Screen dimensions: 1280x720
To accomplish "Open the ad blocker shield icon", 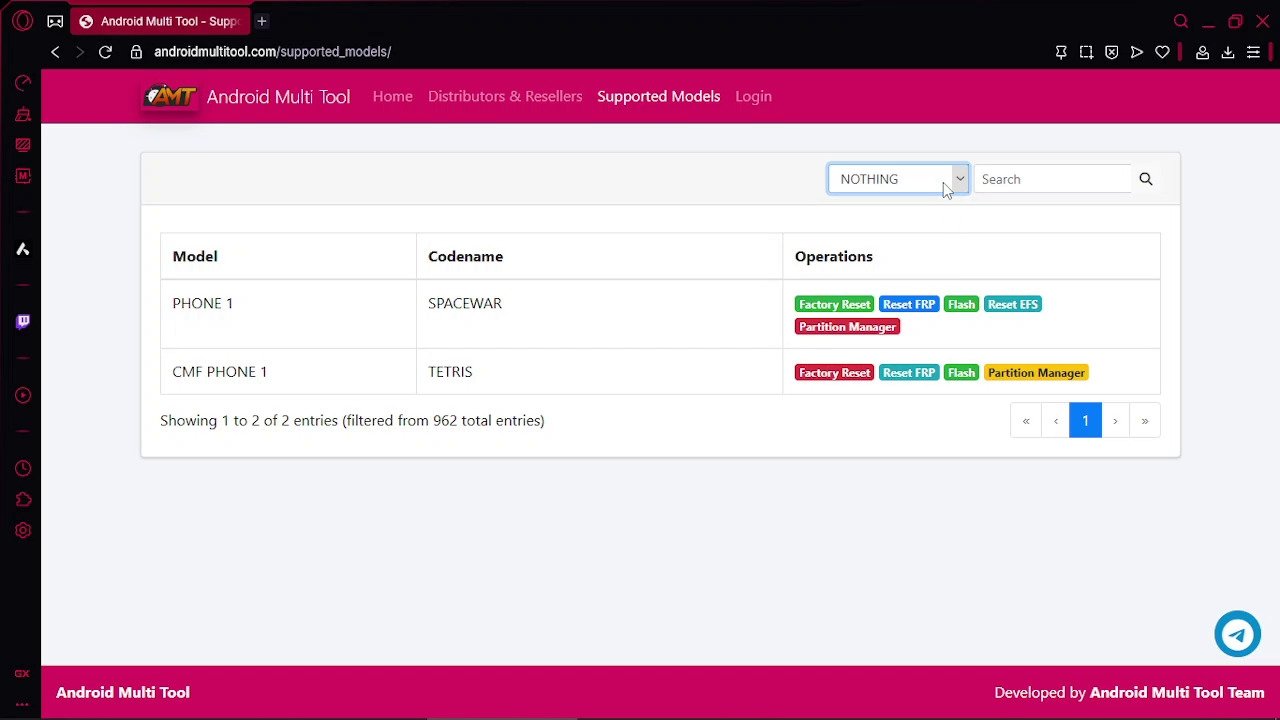I will [1111, 52].
